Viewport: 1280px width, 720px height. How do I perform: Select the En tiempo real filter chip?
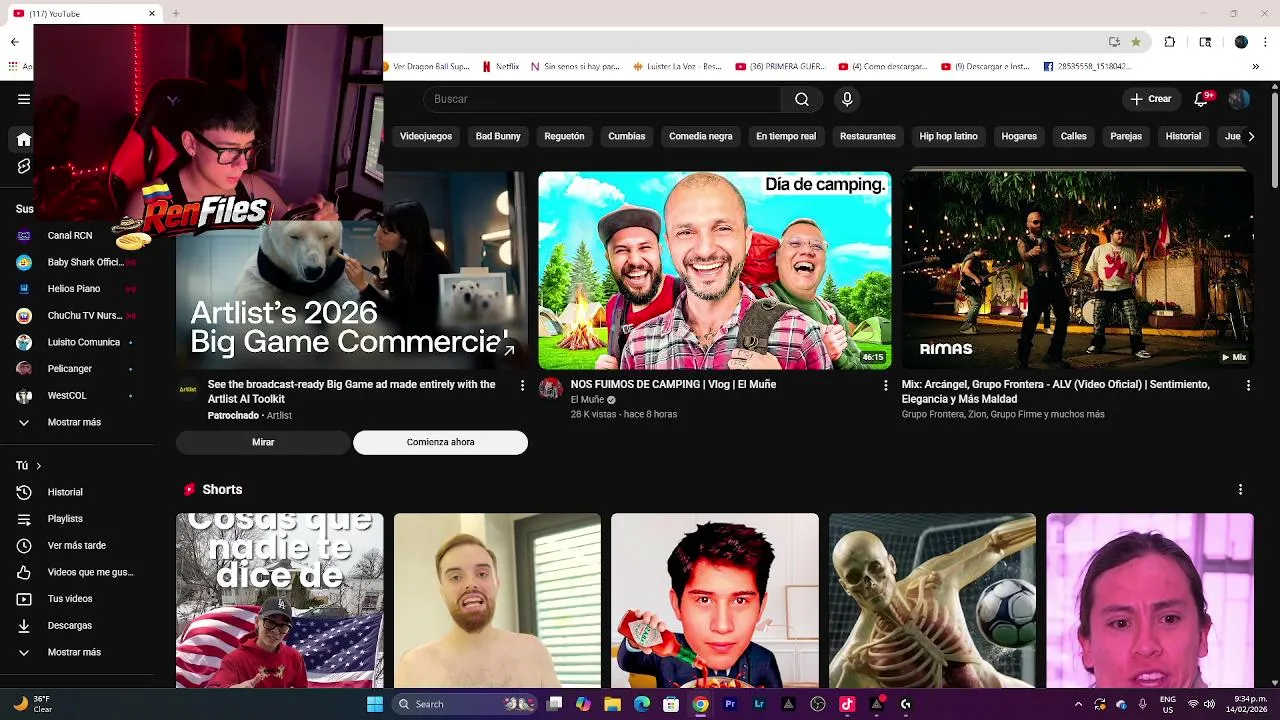coord(786,136)
